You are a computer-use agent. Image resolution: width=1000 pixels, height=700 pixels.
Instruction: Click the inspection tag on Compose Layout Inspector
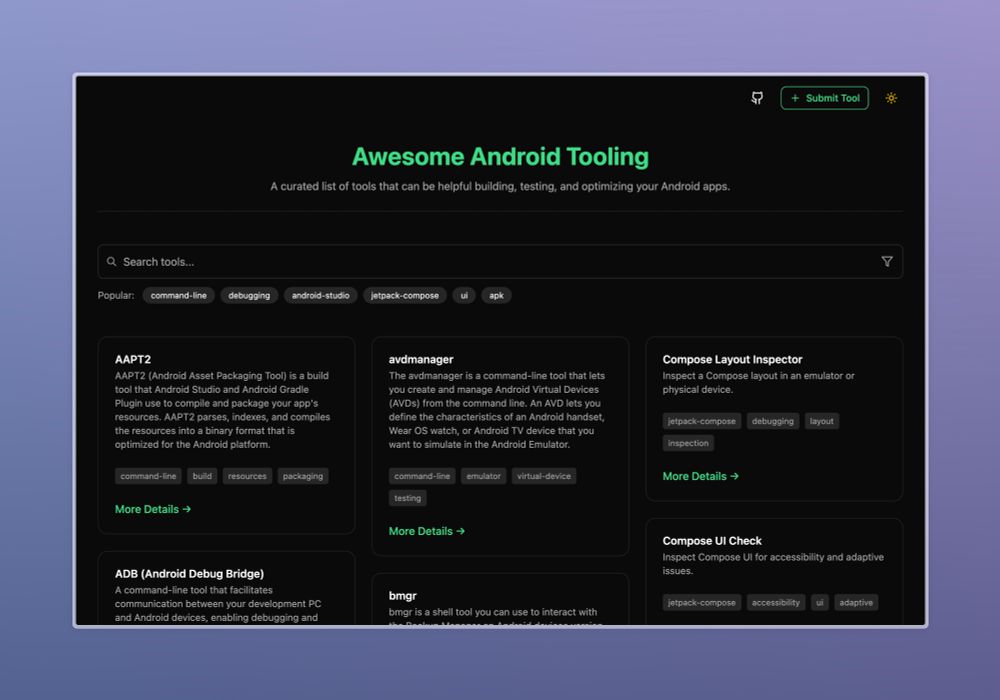pyautogui.click(x=688, y=443)
